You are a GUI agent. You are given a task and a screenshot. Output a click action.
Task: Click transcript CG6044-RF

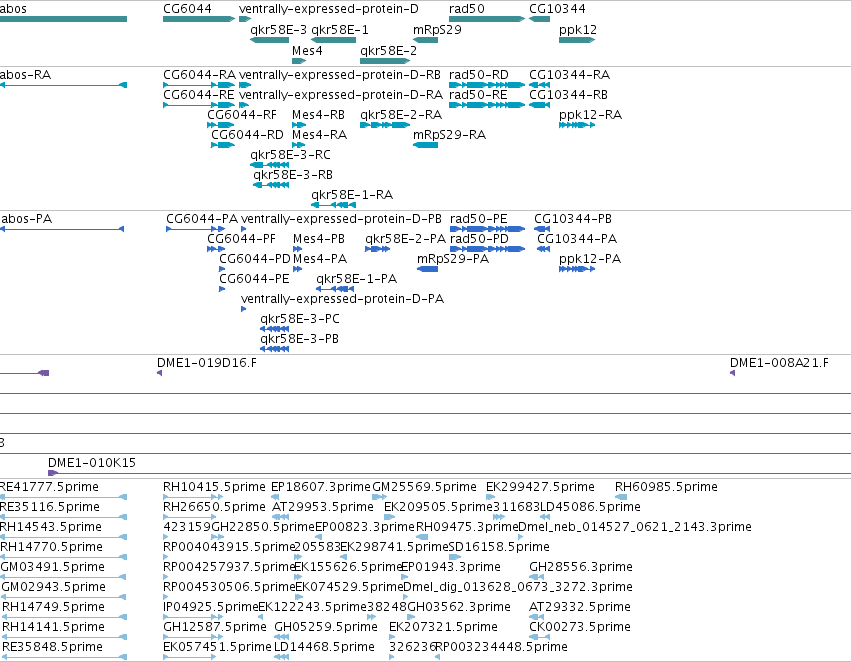(x=220, y=125)
